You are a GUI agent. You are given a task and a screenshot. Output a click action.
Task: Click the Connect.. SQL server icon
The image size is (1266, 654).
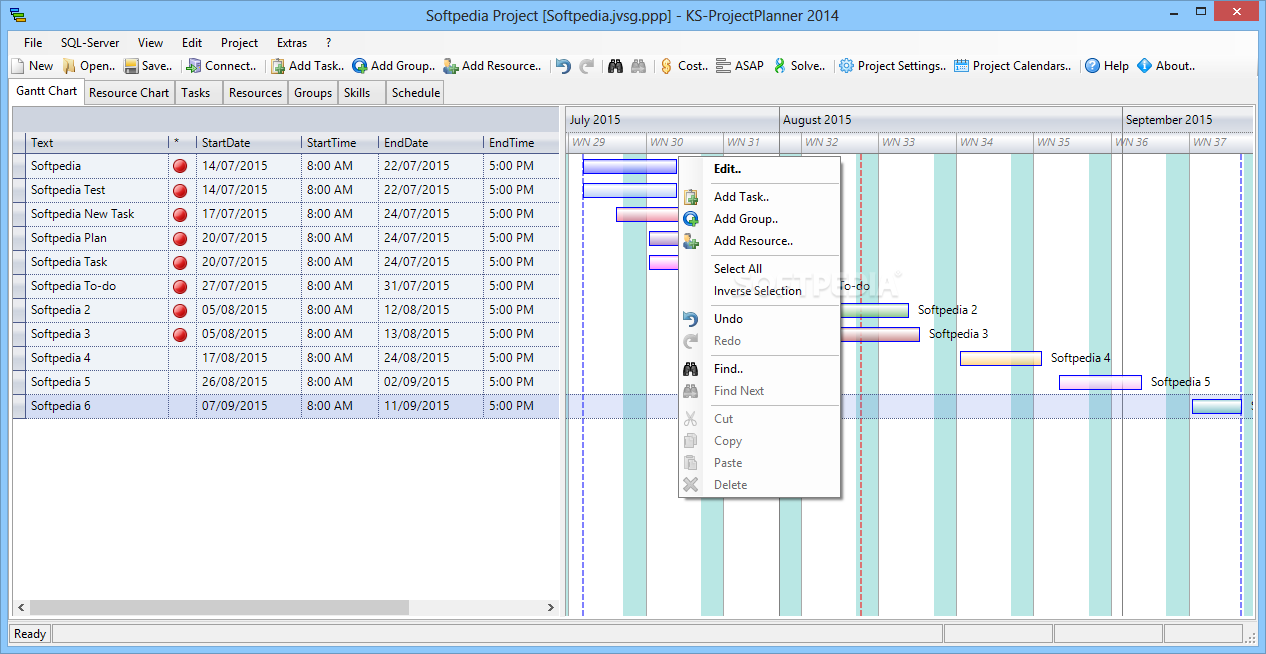194,66
